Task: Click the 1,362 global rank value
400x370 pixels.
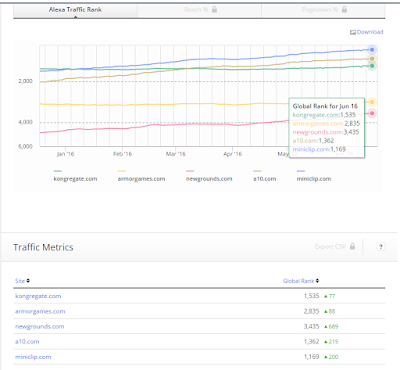Action: [311, 342]
